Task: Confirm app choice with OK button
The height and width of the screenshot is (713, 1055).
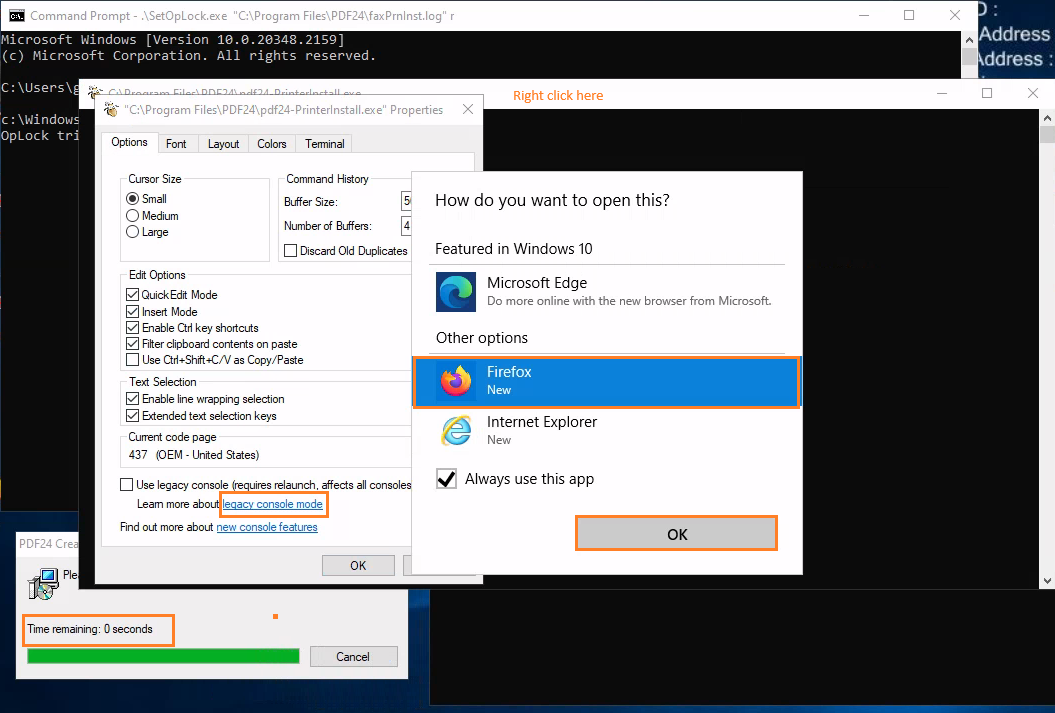Action: tap(676, 534)
